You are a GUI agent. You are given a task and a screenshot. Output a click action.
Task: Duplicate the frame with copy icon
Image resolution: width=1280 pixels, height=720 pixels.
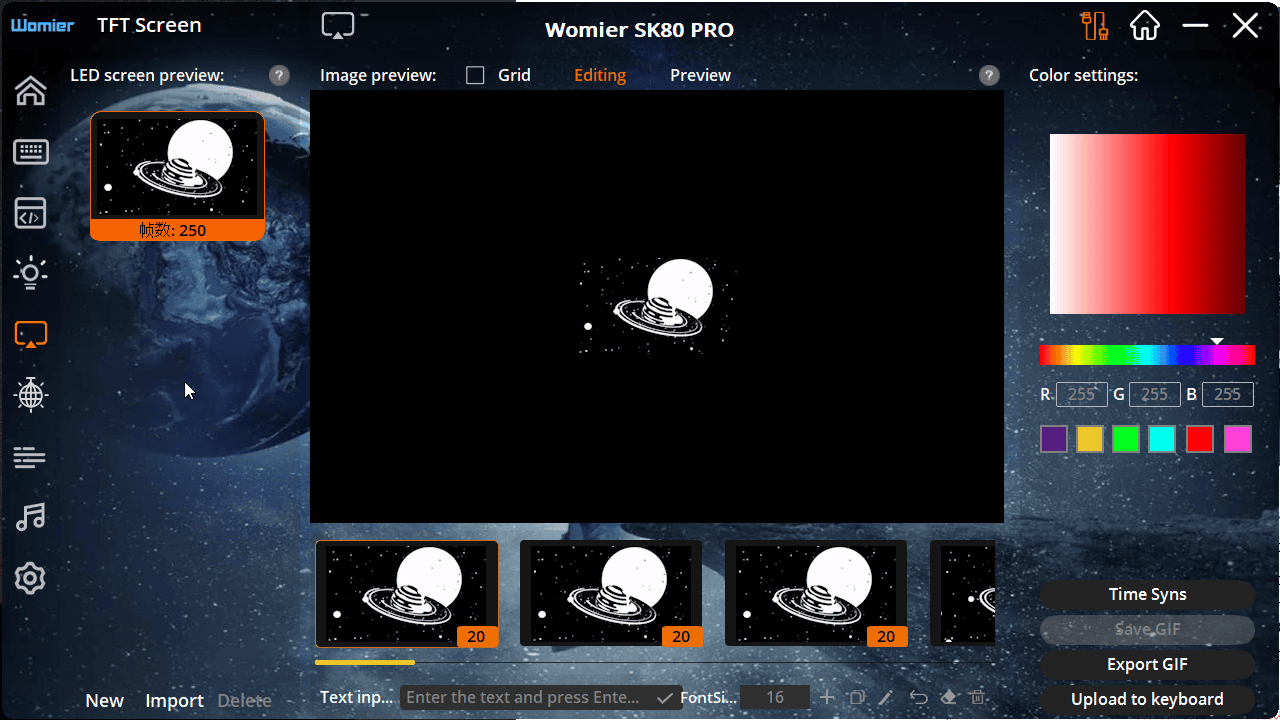point(856,698)
